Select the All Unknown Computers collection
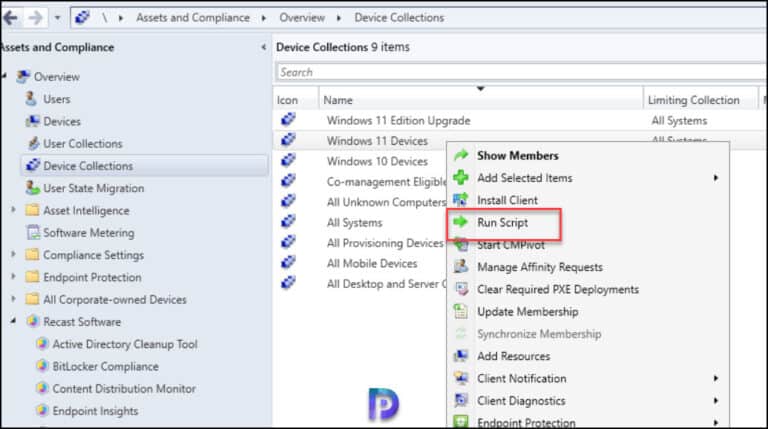Screen dimensions: 768x429 tap(386, 202)
